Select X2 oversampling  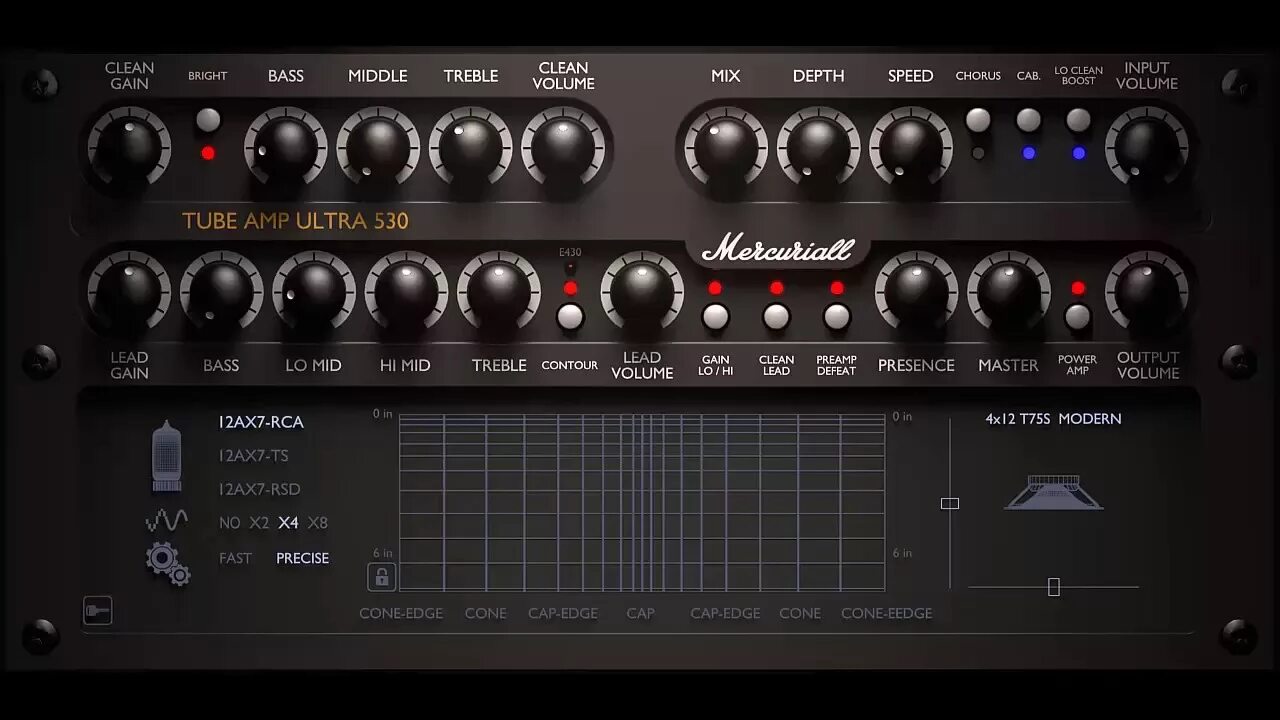(x=259, y=523)
